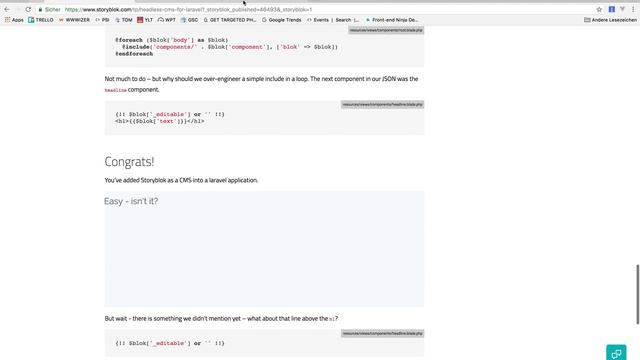
Task: Open the Google Trends bookmark
Action: (x=282, y=20)
